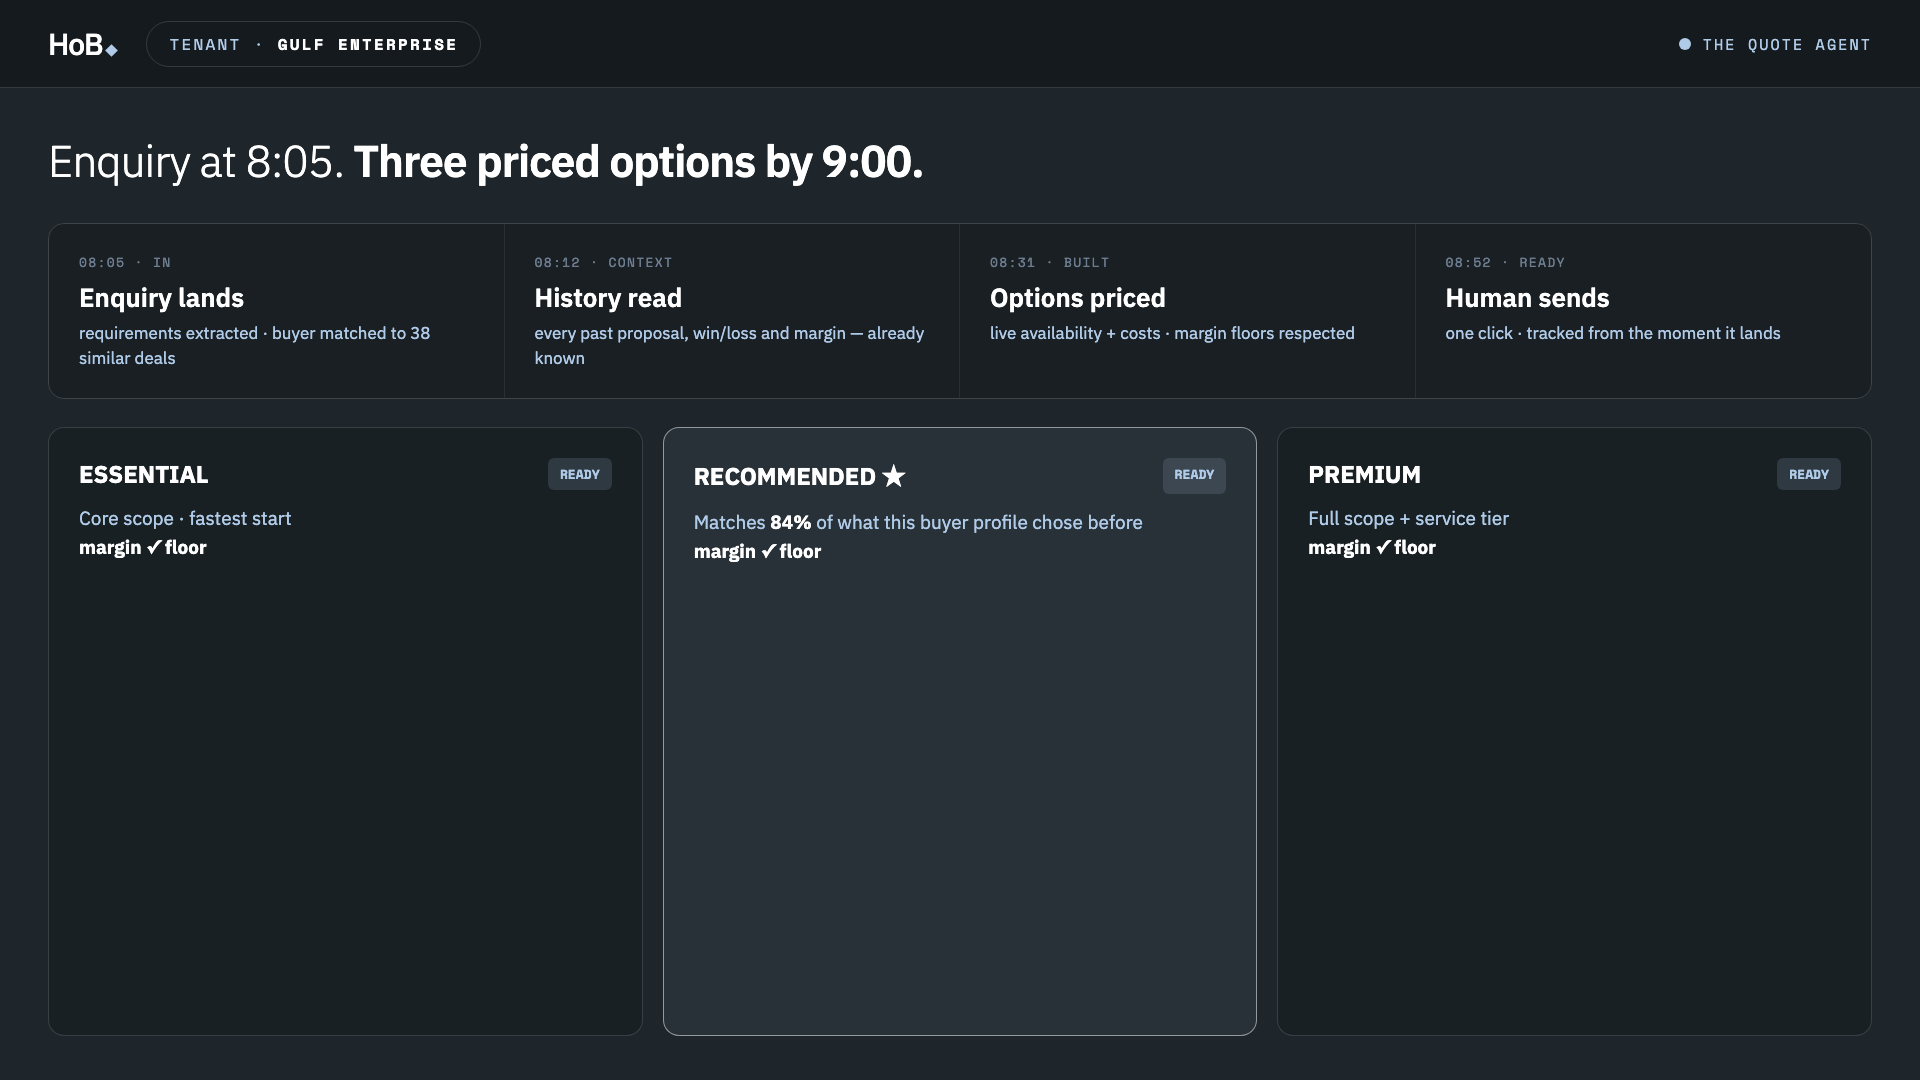Viewport: 1920px width, 1080px height.
Task: Click the '84%' match figure
Action: pos(790,523)
